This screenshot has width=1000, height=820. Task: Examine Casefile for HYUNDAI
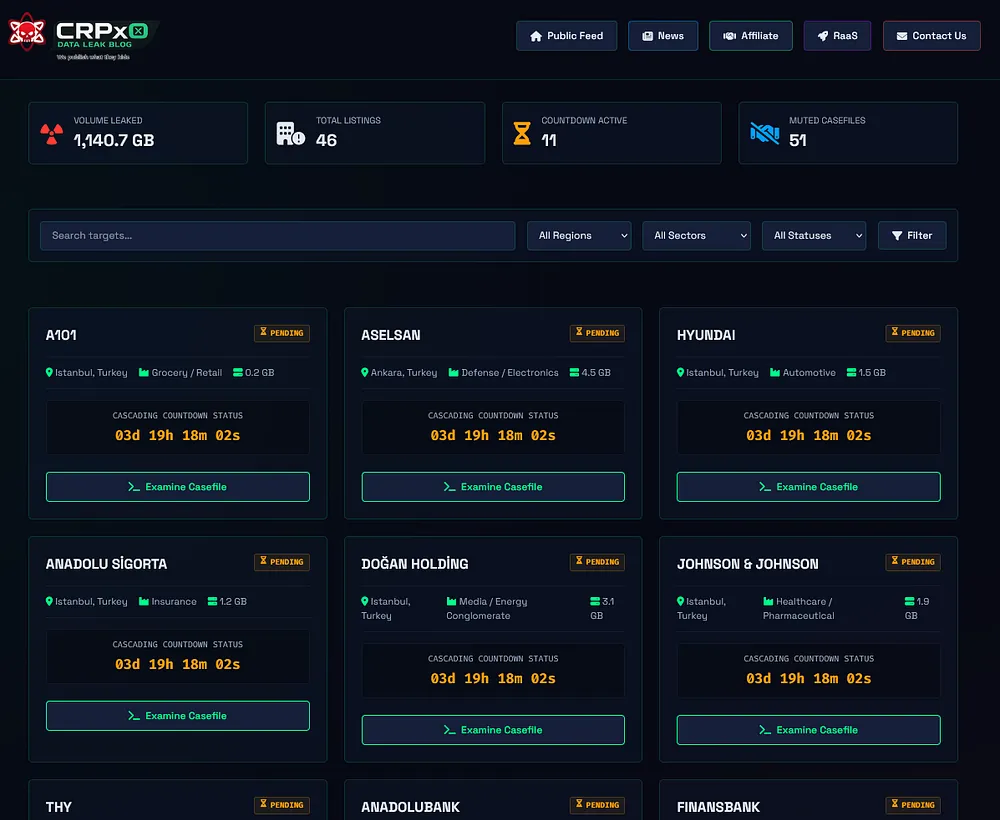(808, 487)
